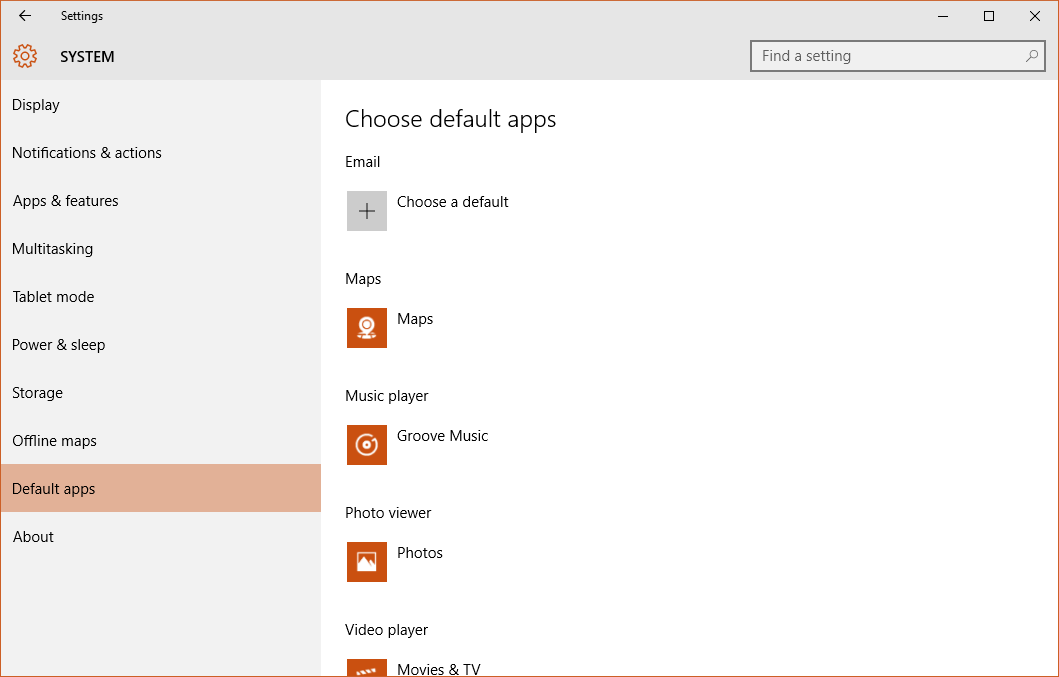Image resolution: width=1059 pixels, height=677 pixels.
Task: Click the SYSTEM title text
Action: (x=87, y=57)
